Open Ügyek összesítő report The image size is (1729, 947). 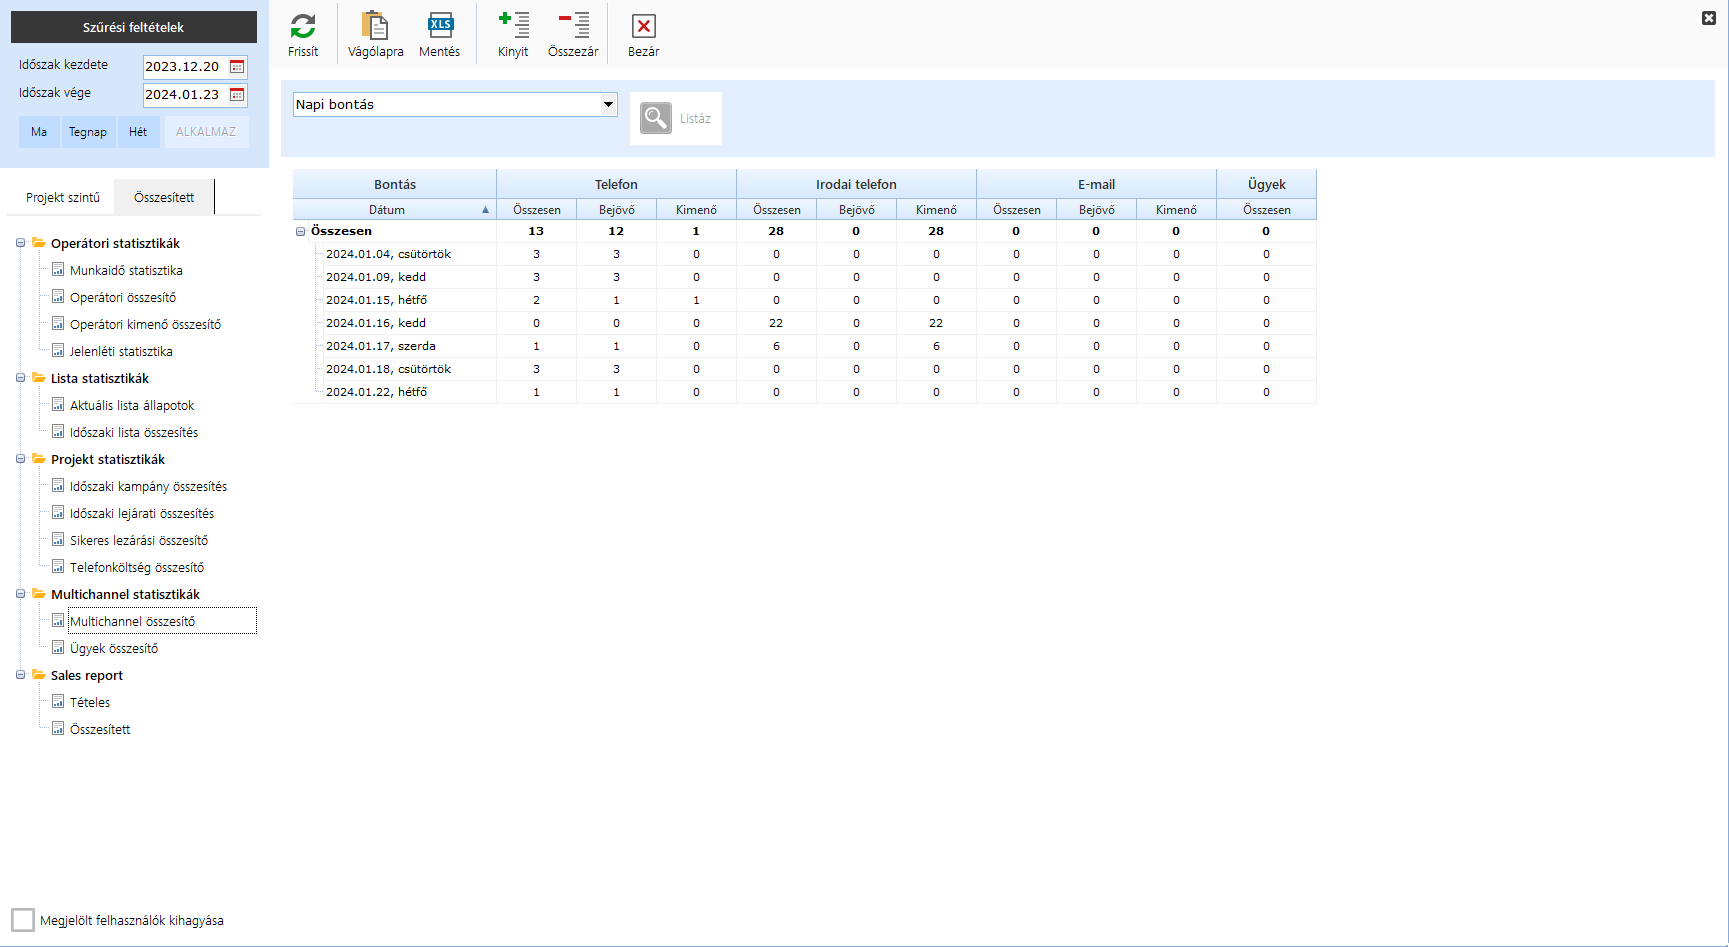click(114, 648)
